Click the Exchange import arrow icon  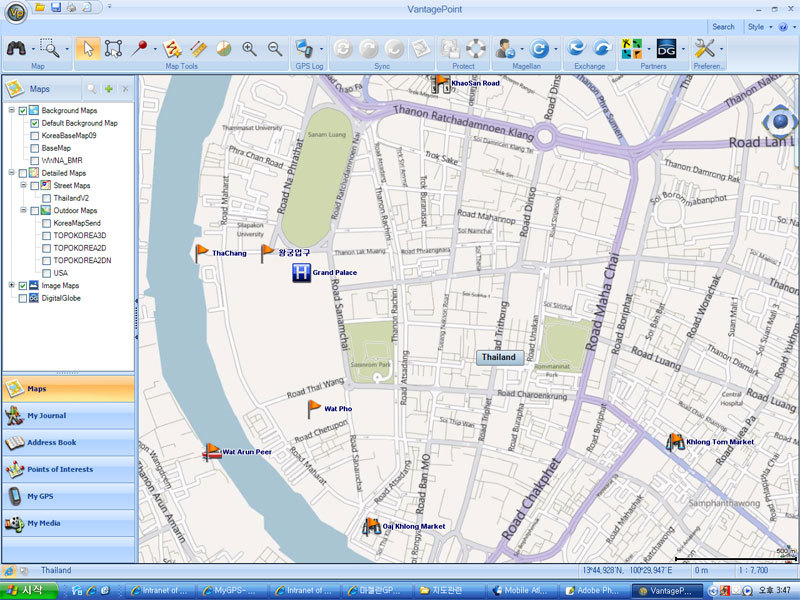point(577,48)
